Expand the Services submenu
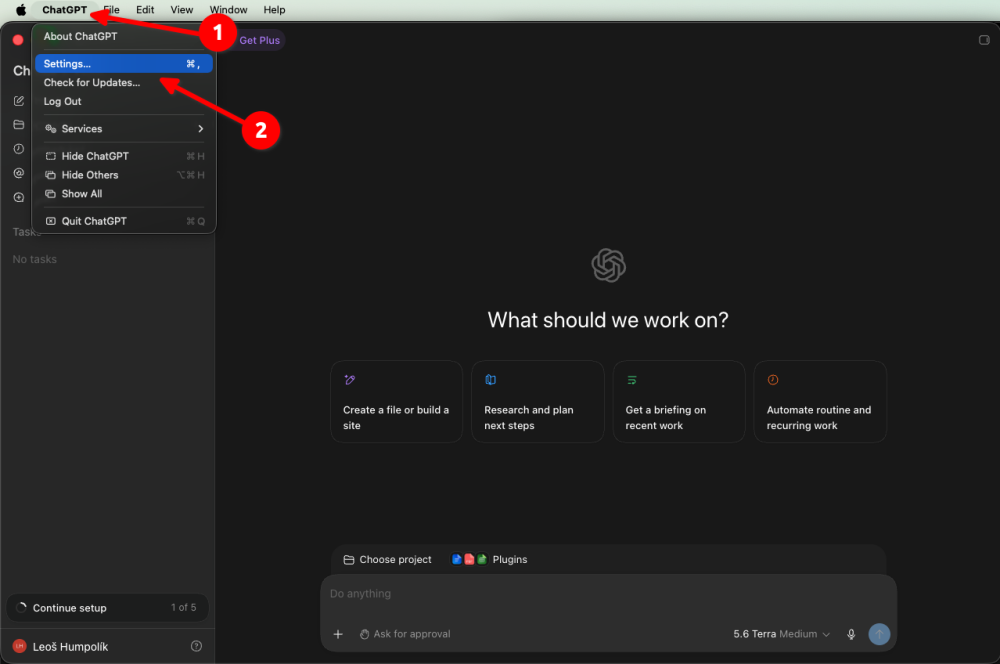Image resolution: width=1000 pixels, height=664 pixels. click(124, 129)
